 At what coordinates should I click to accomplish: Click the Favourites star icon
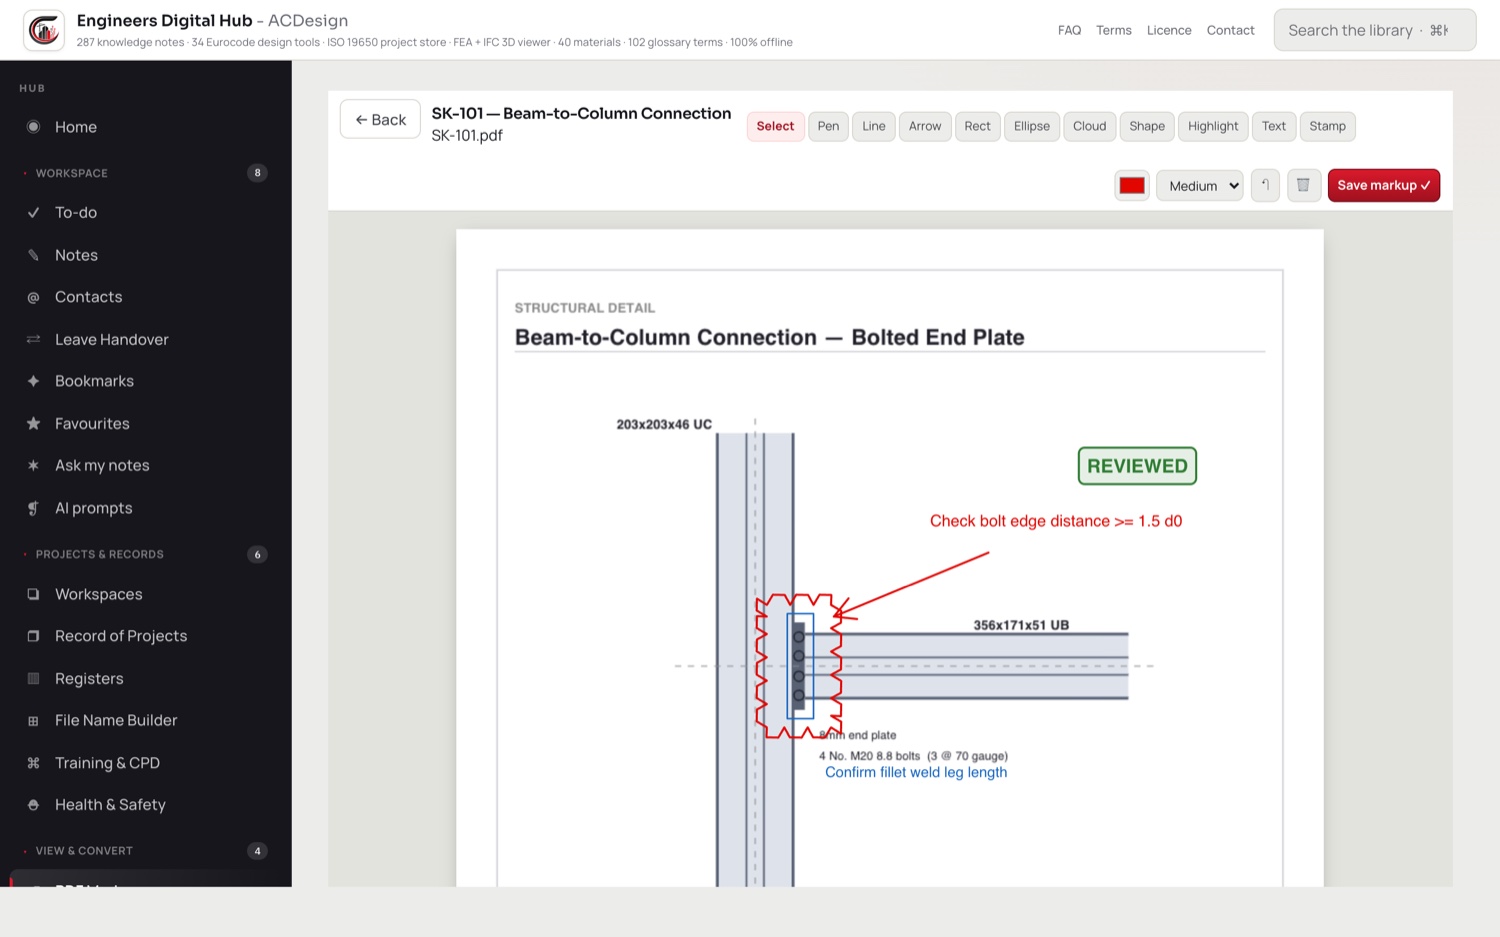33,423
